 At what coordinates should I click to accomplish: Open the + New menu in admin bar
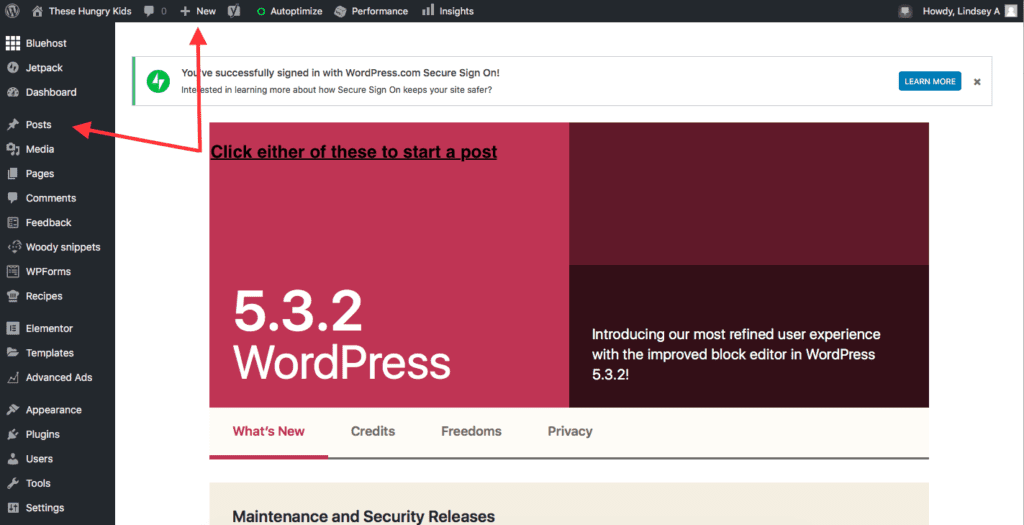click(198, 11)
